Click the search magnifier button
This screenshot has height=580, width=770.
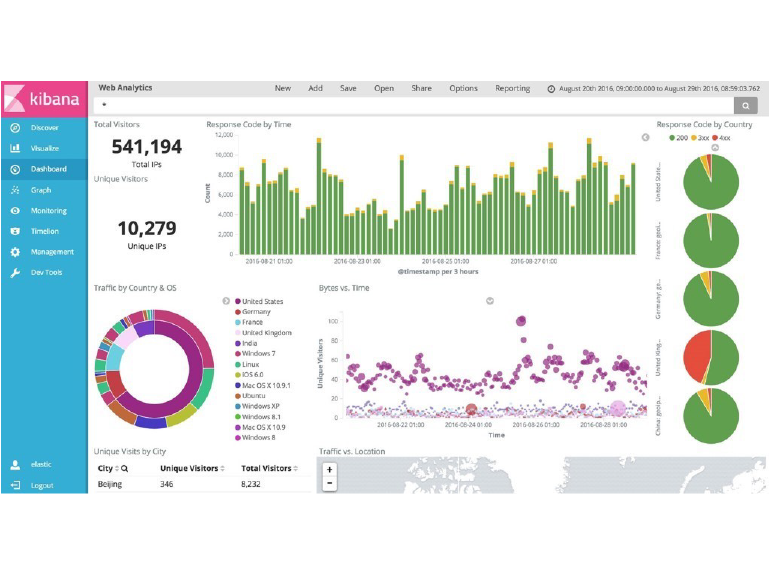(745, 105)
